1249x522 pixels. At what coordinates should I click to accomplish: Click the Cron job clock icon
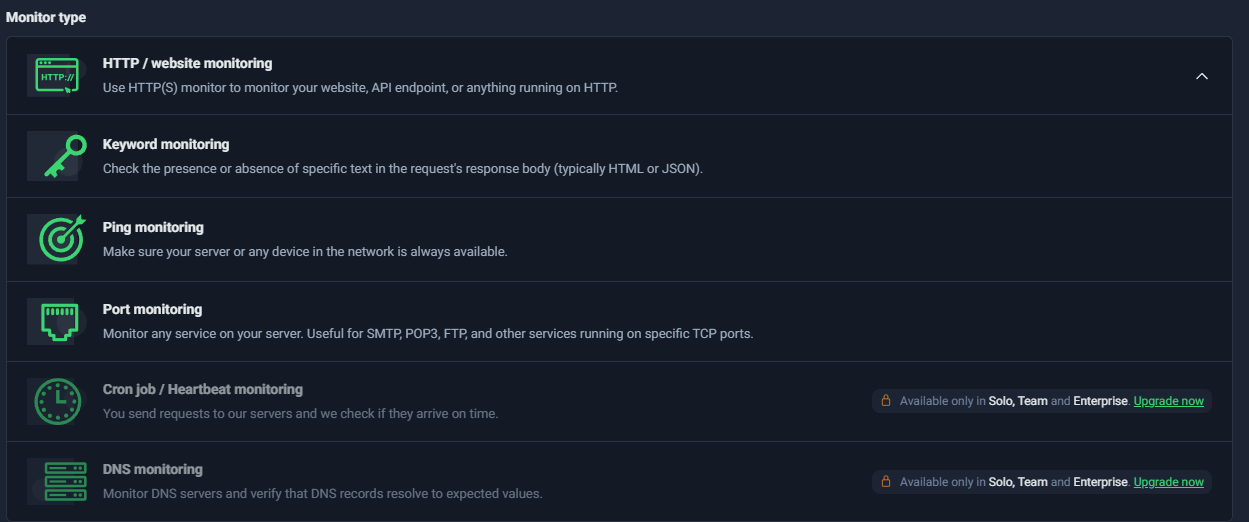57,402
